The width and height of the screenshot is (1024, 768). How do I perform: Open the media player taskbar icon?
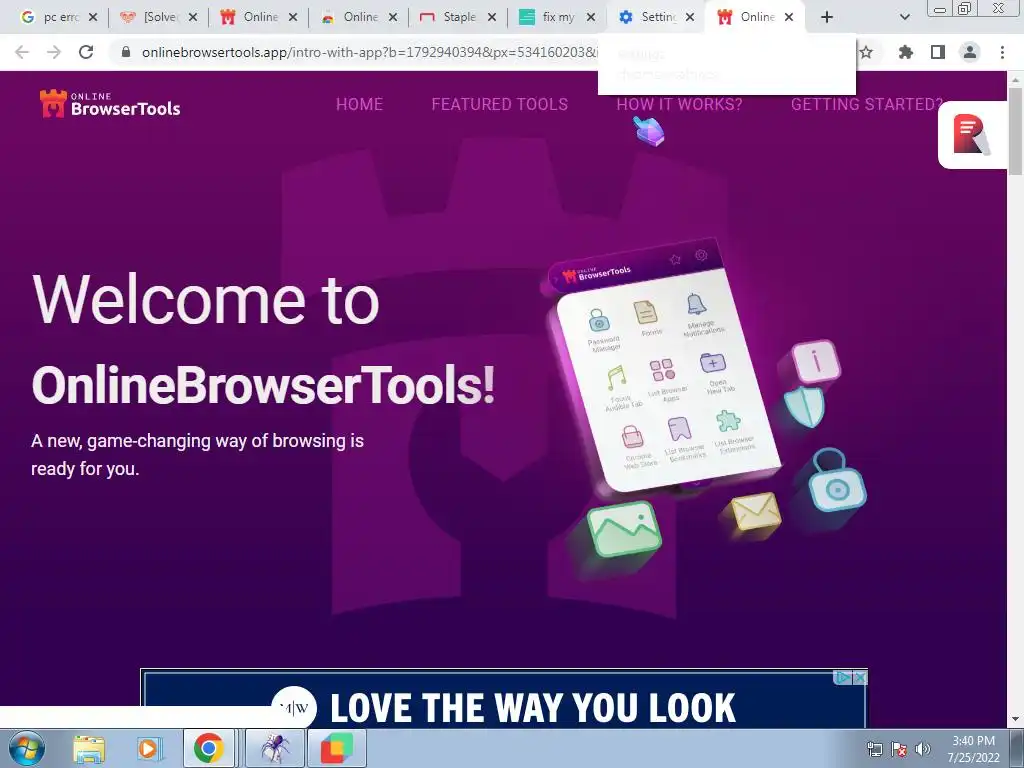click(x=149, y=749)
